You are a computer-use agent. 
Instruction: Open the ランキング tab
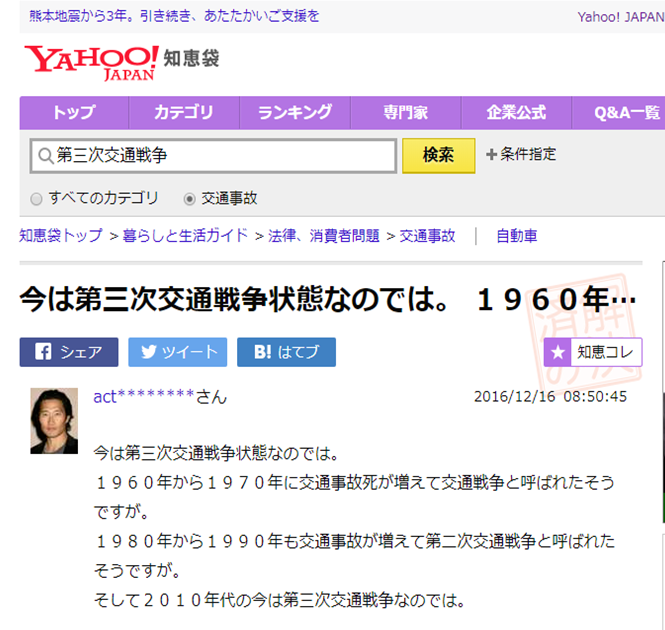[295, 113]
